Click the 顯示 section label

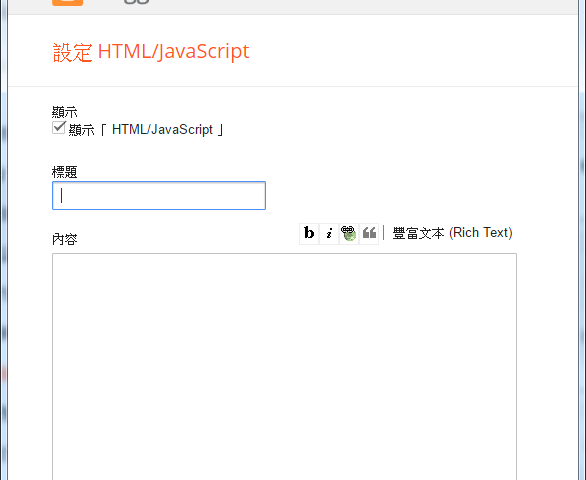[x=65, y=112]
